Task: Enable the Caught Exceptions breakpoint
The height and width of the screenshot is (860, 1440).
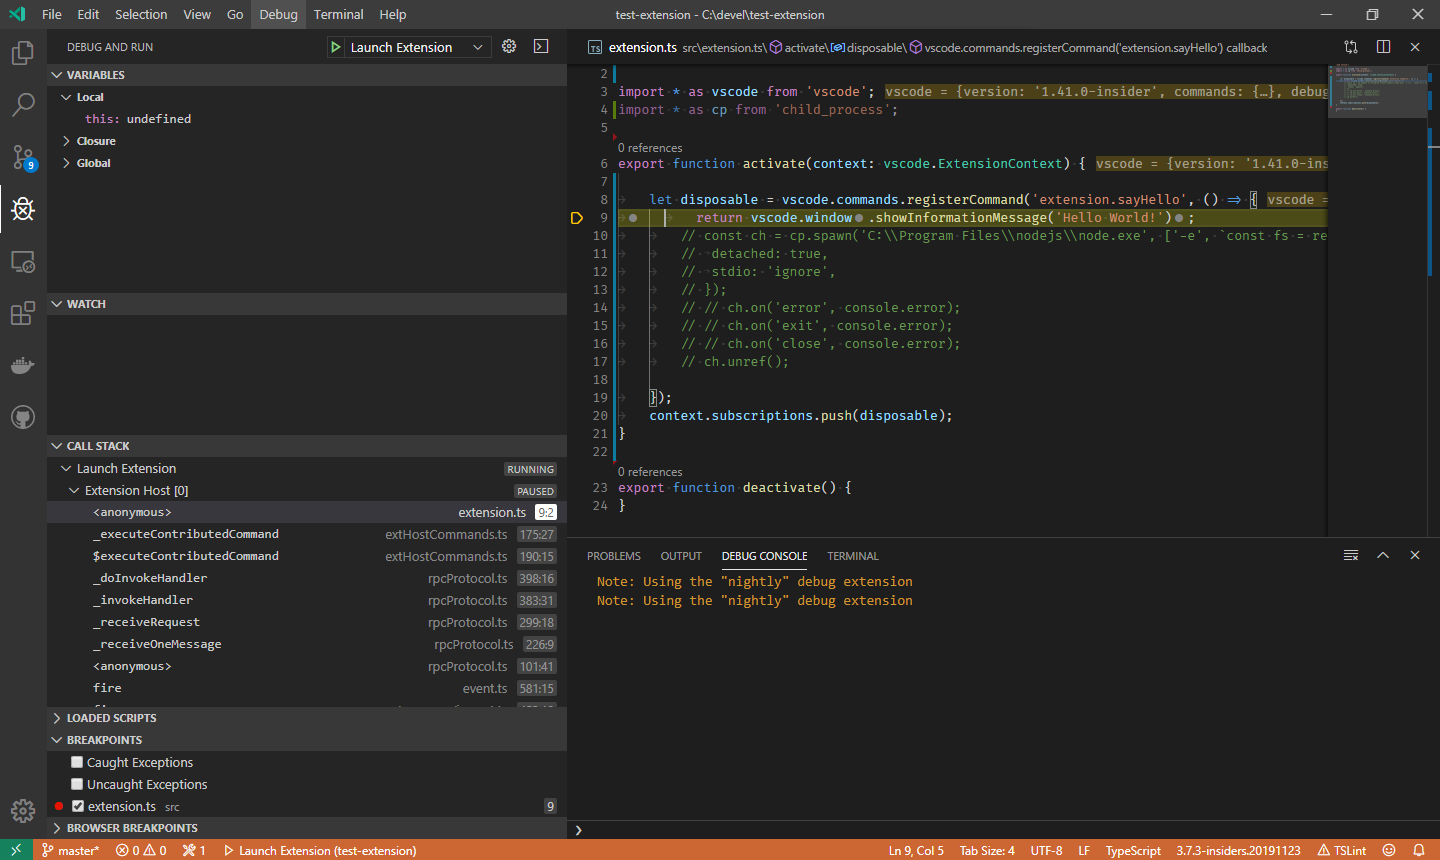Action: (76, 762)
